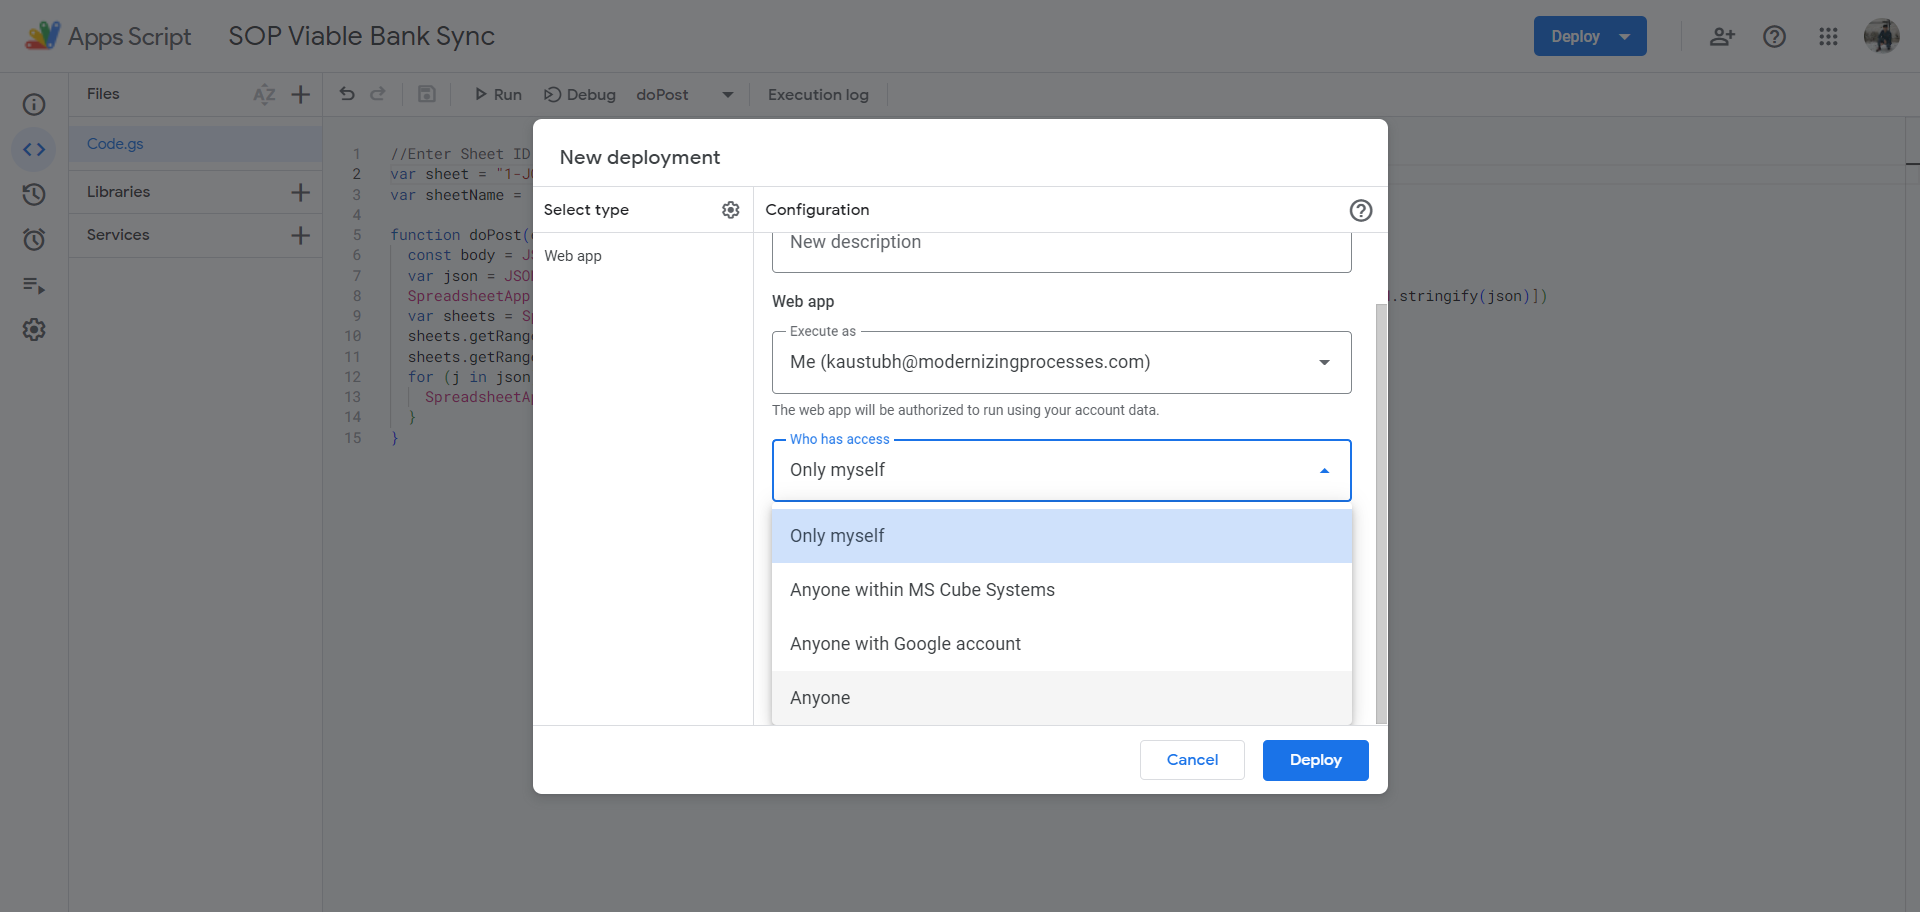
Task: Click the web app authorization note text
Action: pos(965,410)
